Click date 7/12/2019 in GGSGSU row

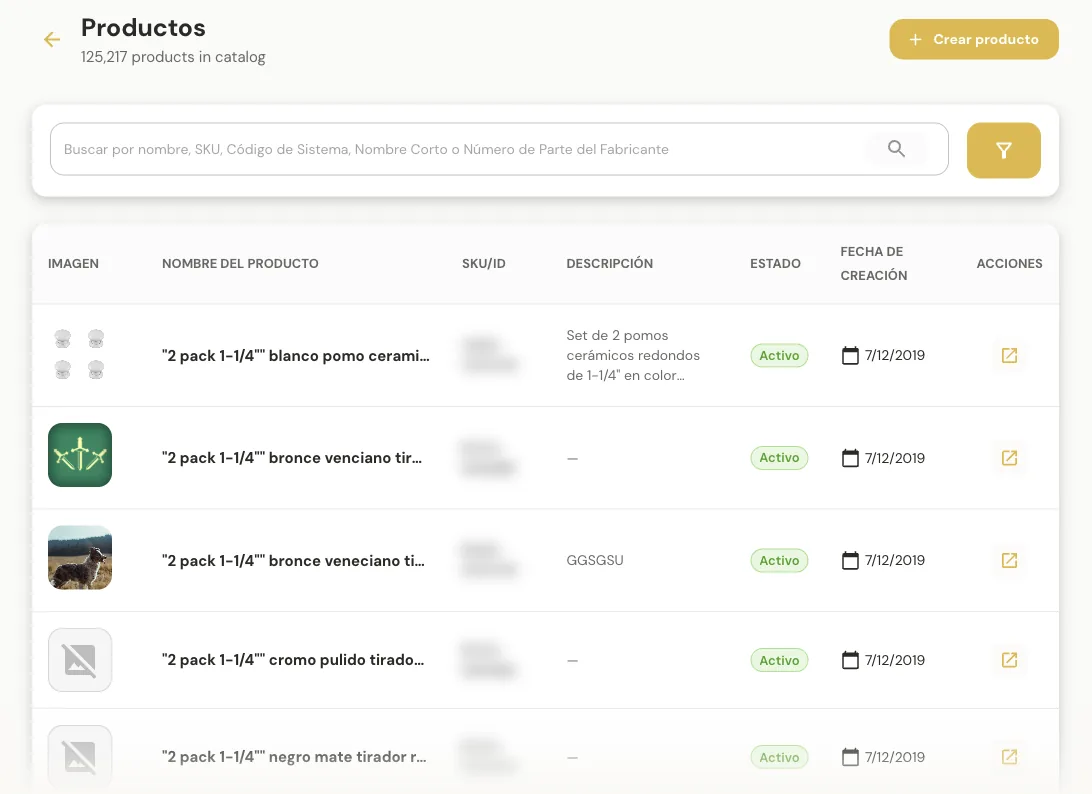(894, 560)
